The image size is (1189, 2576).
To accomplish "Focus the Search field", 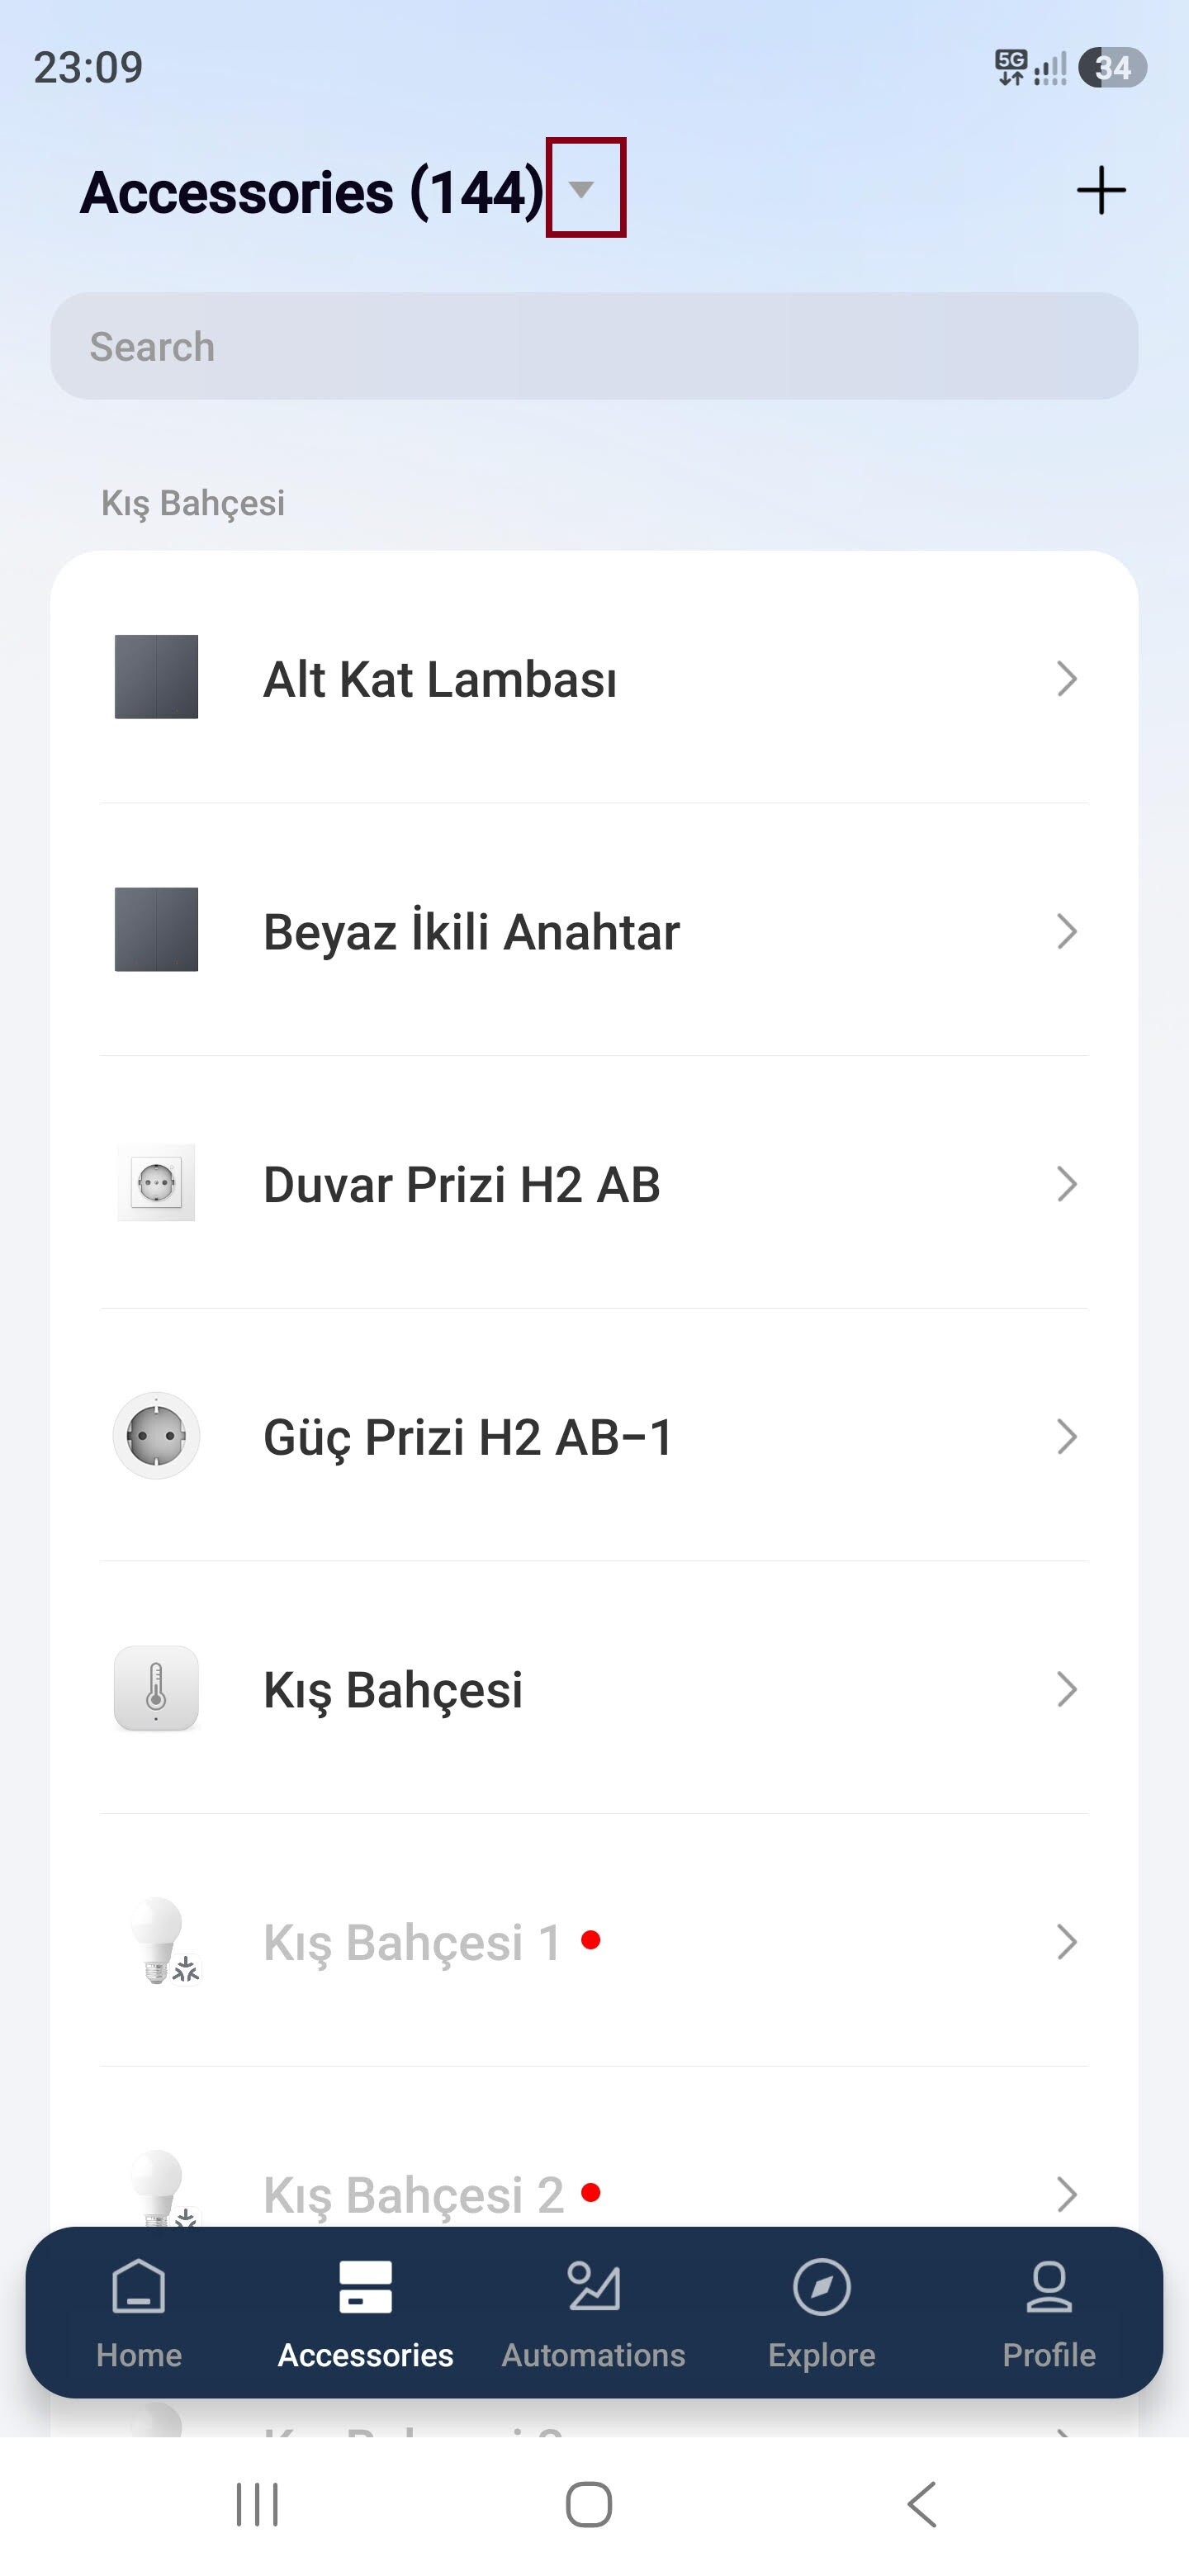I will click(594, 346).
